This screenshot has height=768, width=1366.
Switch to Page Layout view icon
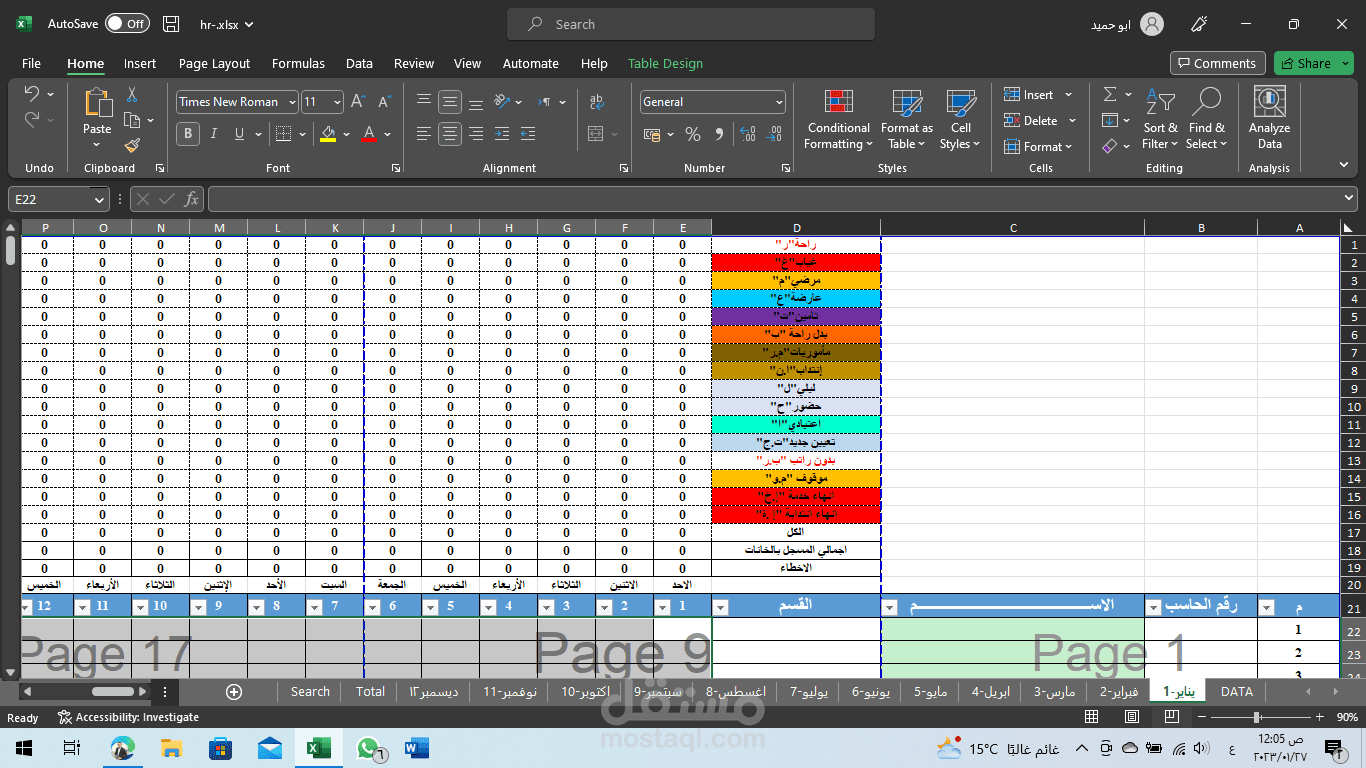pos(1131,717)
